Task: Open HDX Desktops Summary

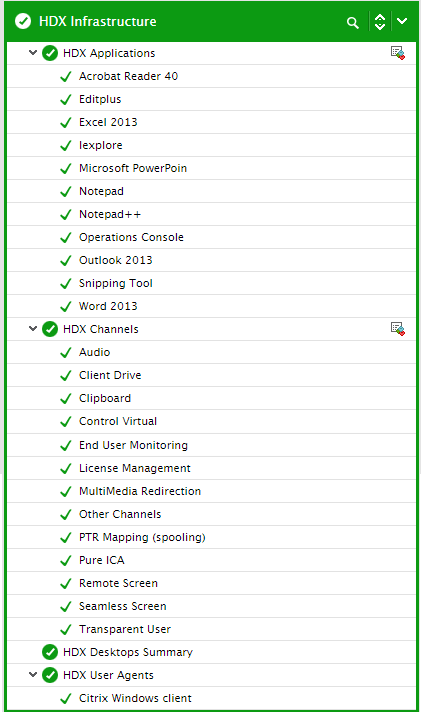Action: (x=128, y=652)
